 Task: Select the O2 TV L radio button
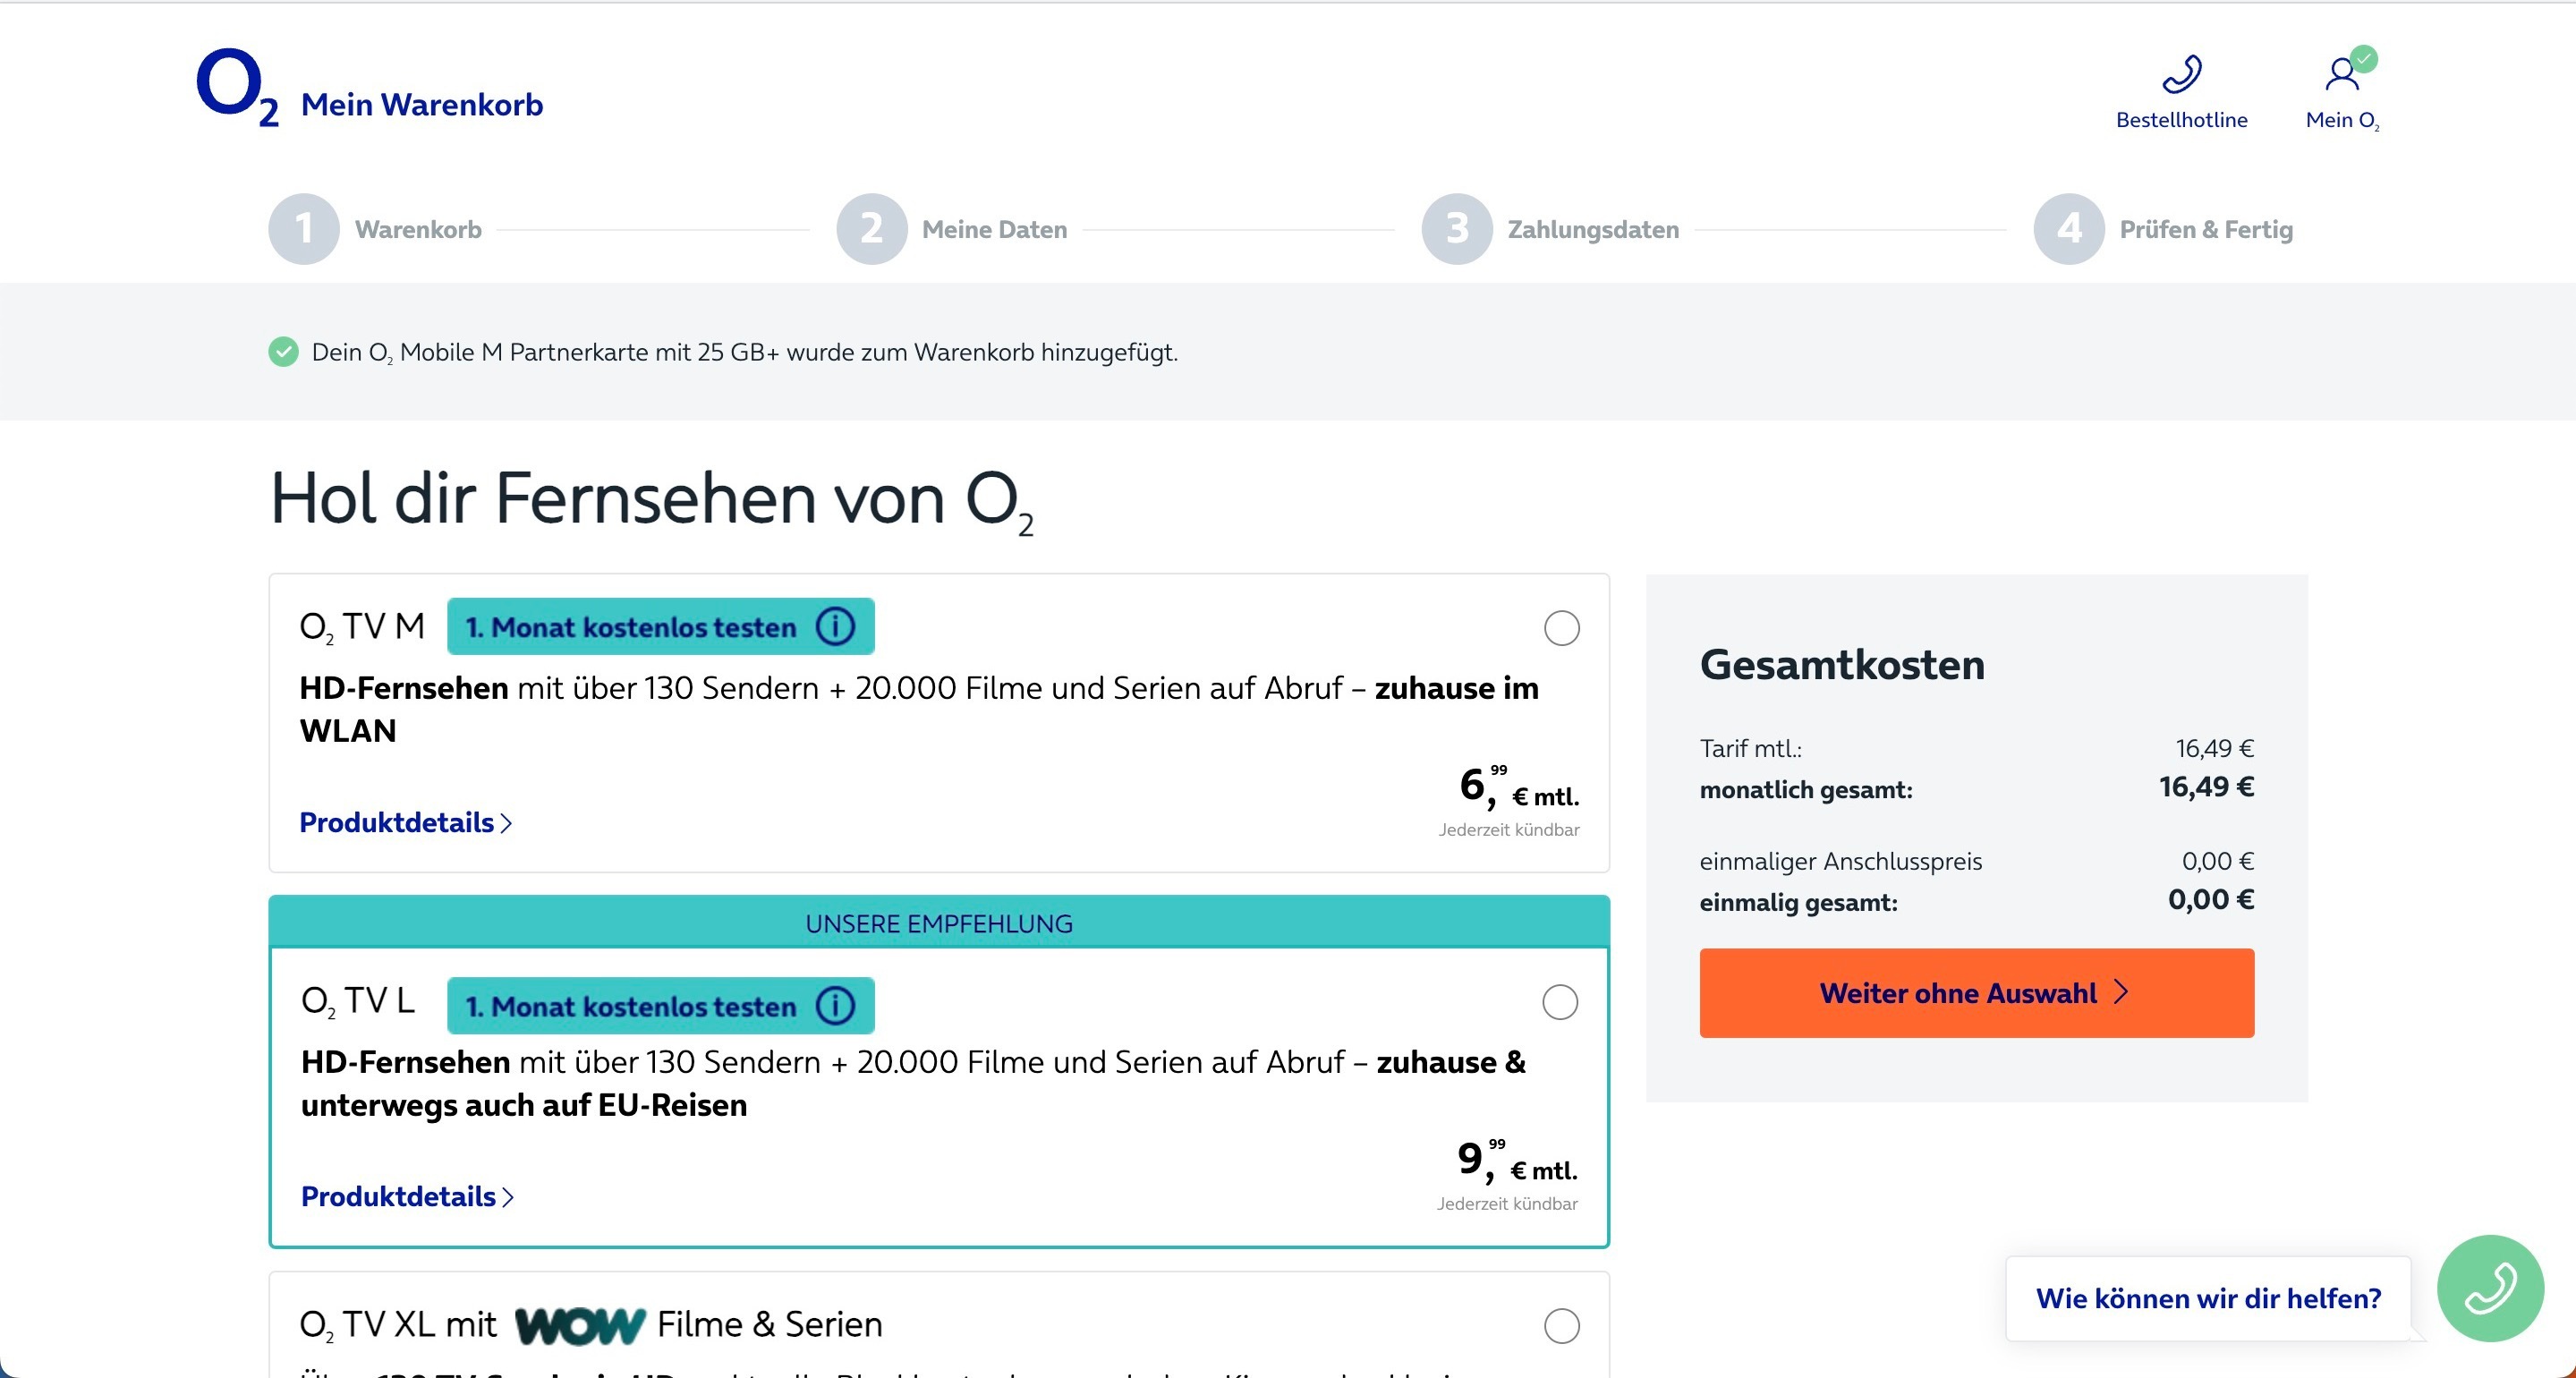[x=1559, y=1002]
